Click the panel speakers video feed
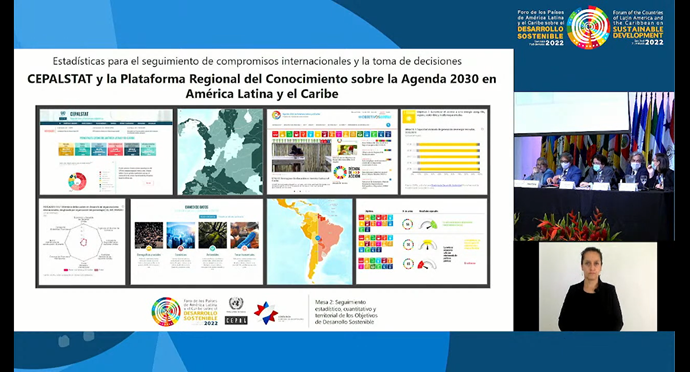The width and height of the screenshot is (690, 372). pos(594,166)
